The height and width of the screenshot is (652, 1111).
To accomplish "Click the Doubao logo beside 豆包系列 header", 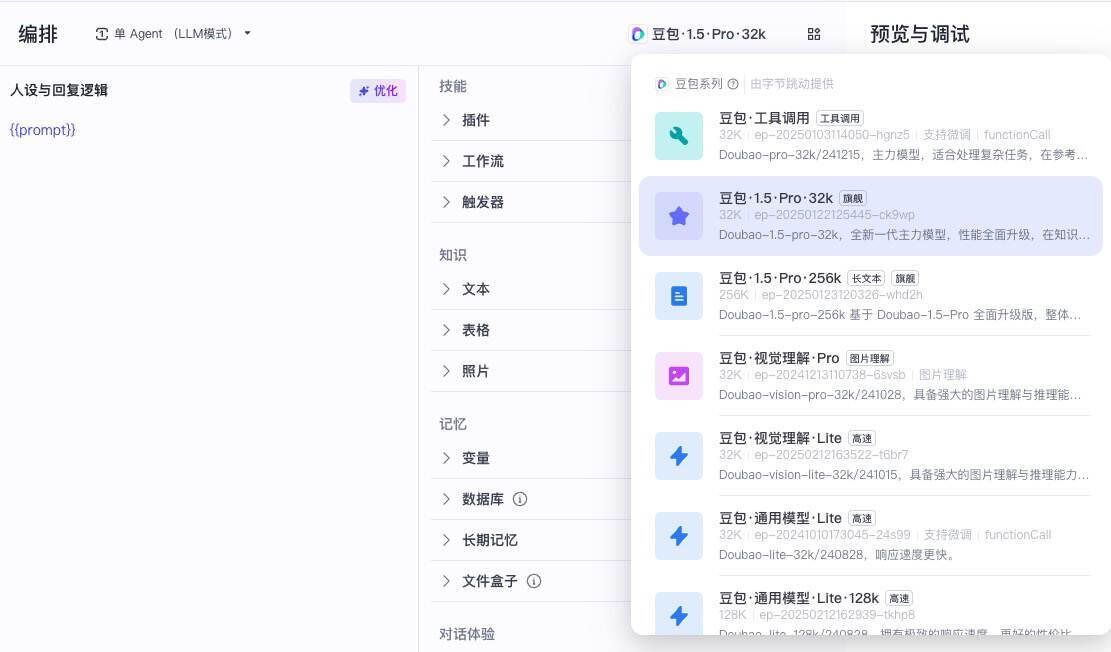I will pyautogui.click(x=661, y=84).
